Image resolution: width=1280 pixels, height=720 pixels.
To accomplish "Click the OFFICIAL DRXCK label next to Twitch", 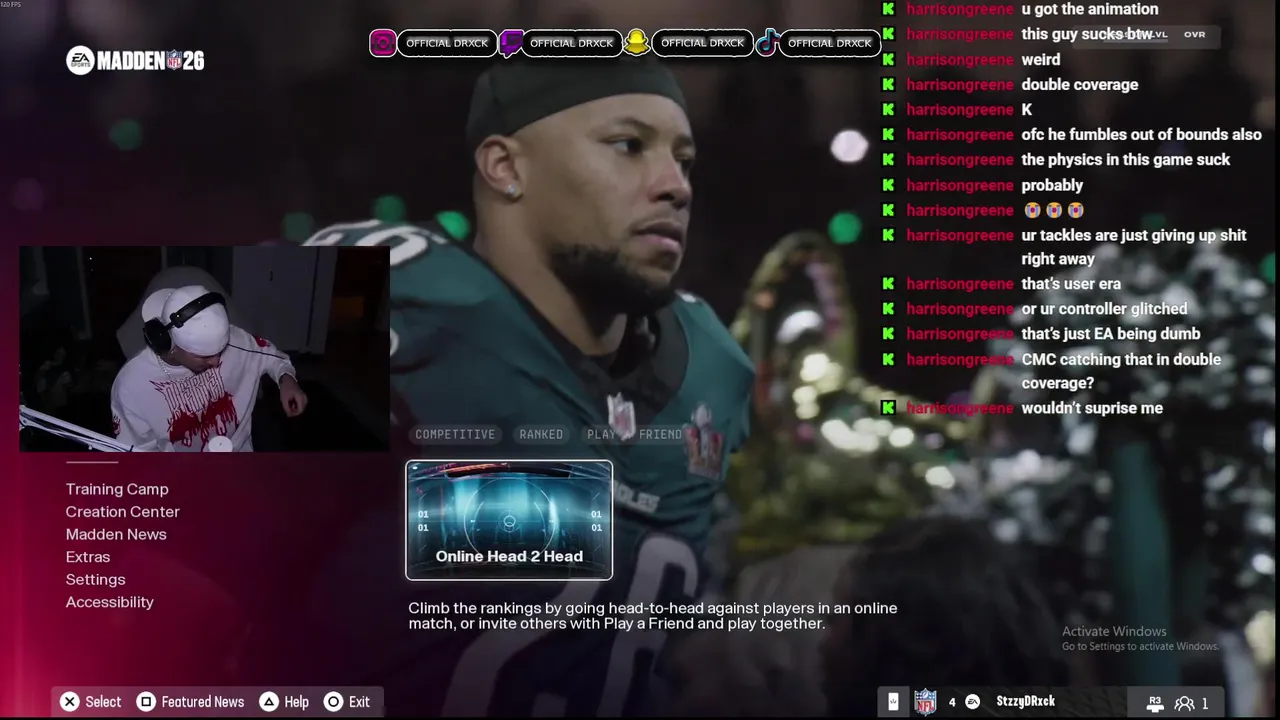I will [571, 43].
